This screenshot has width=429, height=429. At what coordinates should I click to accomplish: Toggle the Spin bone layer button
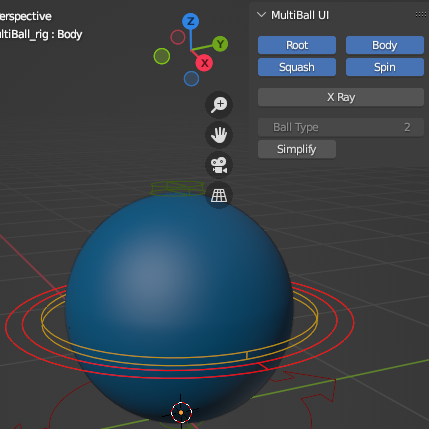click(x=385, y=67)
